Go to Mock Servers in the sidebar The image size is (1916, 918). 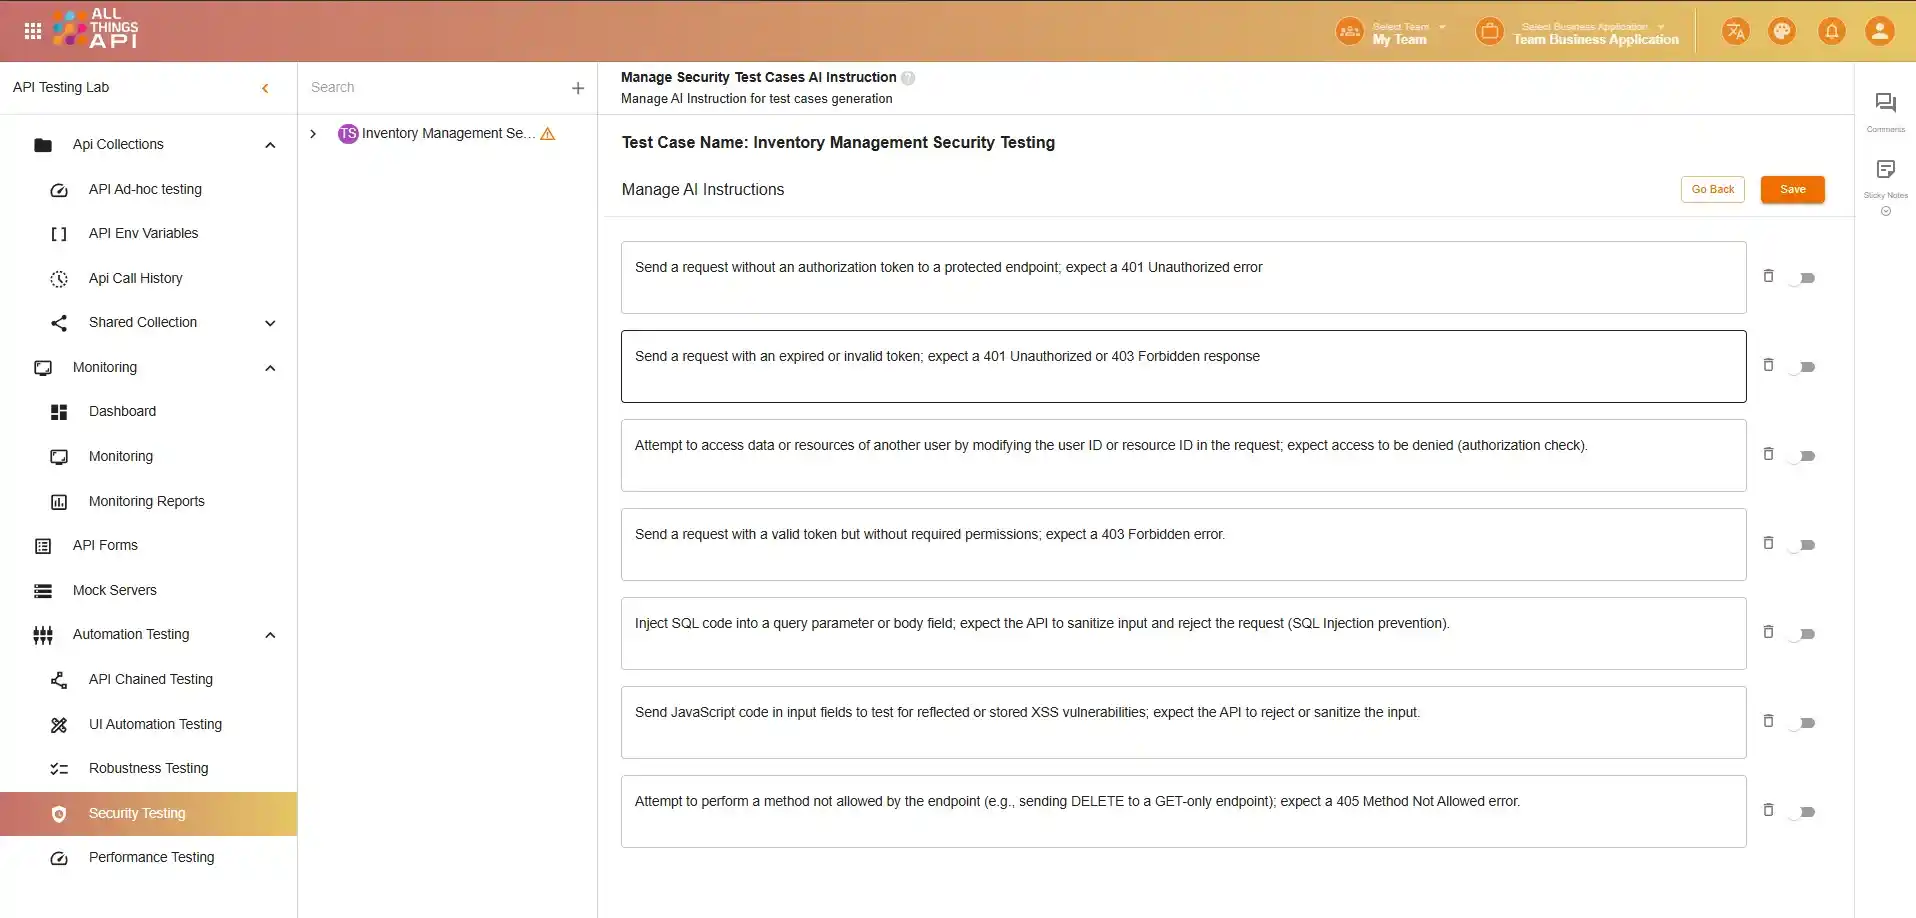point(114,590)
